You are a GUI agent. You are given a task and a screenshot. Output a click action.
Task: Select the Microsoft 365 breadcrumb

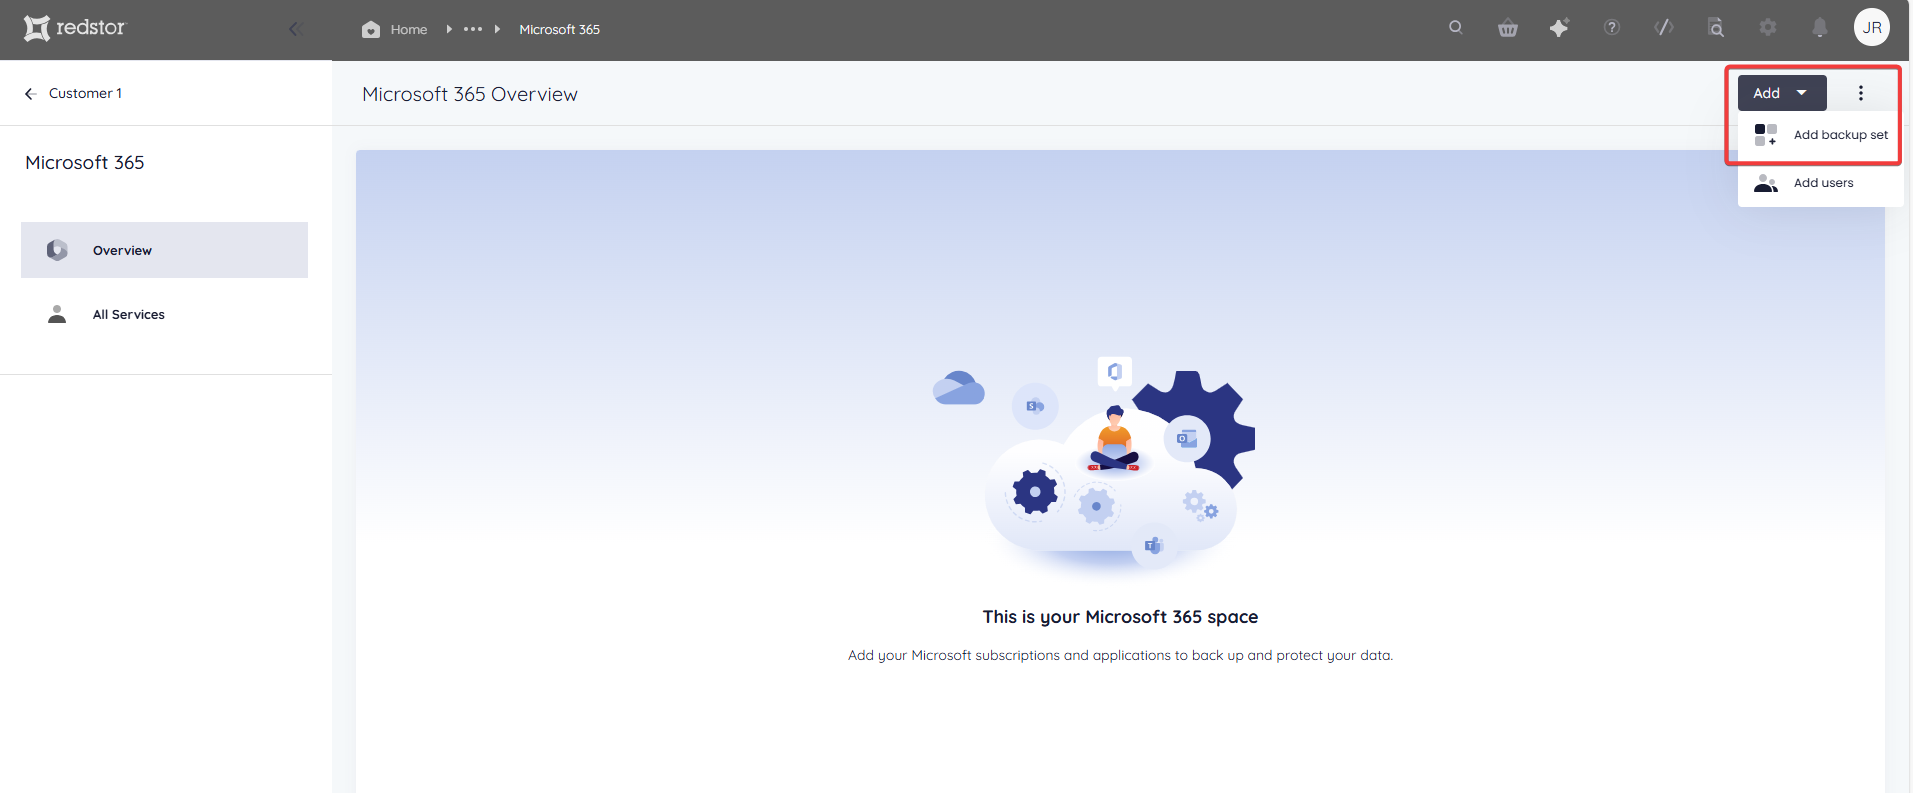tap(559, 29)
